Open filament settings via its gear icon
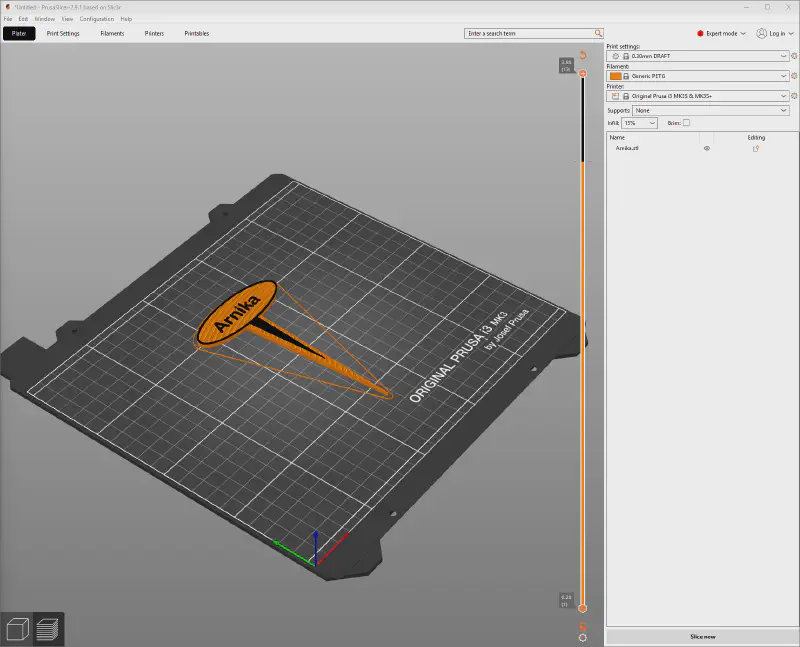This screenshot has height=647, width=800. click(793, 75)
